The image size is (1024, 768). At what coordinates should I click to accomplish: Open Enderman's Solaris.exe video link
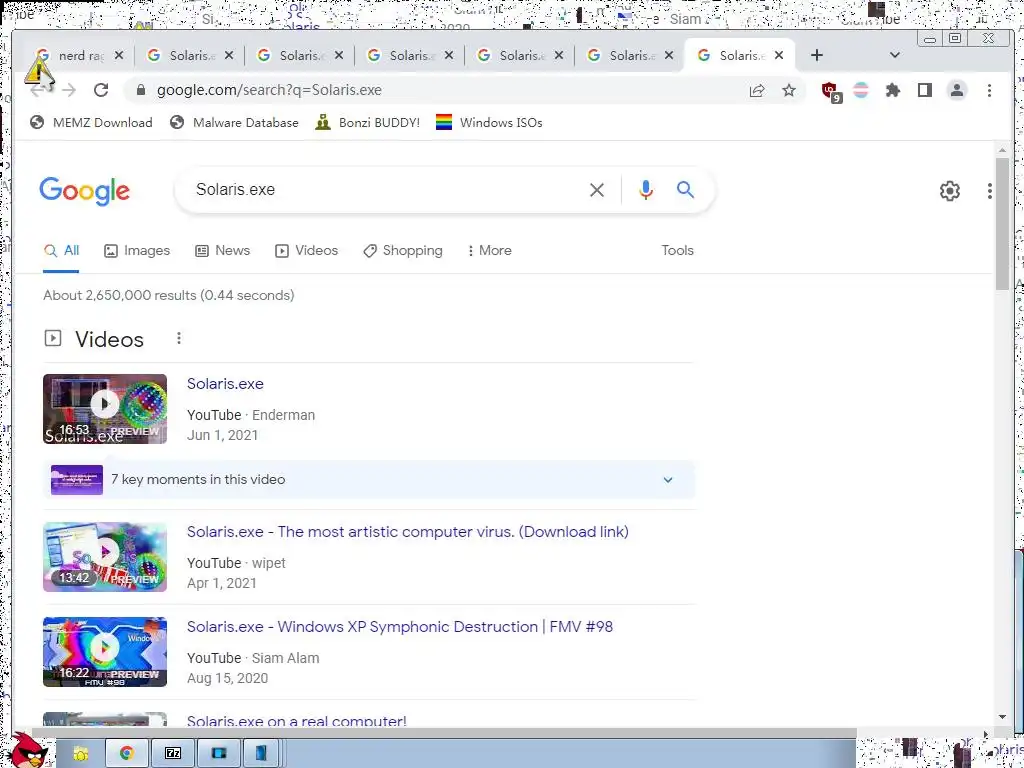pos(225,383)
